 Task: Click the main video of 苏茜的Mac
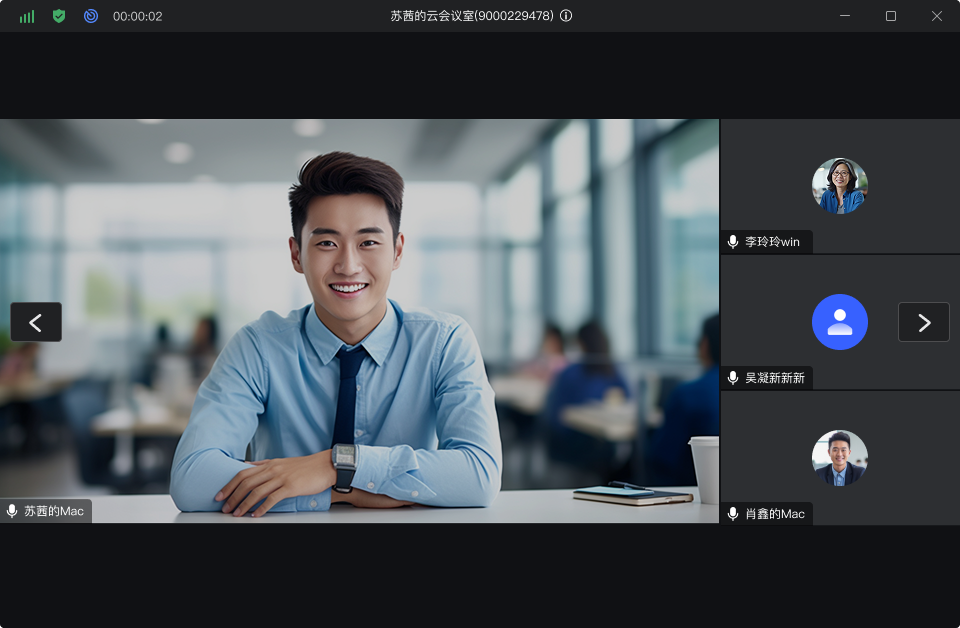359,321
